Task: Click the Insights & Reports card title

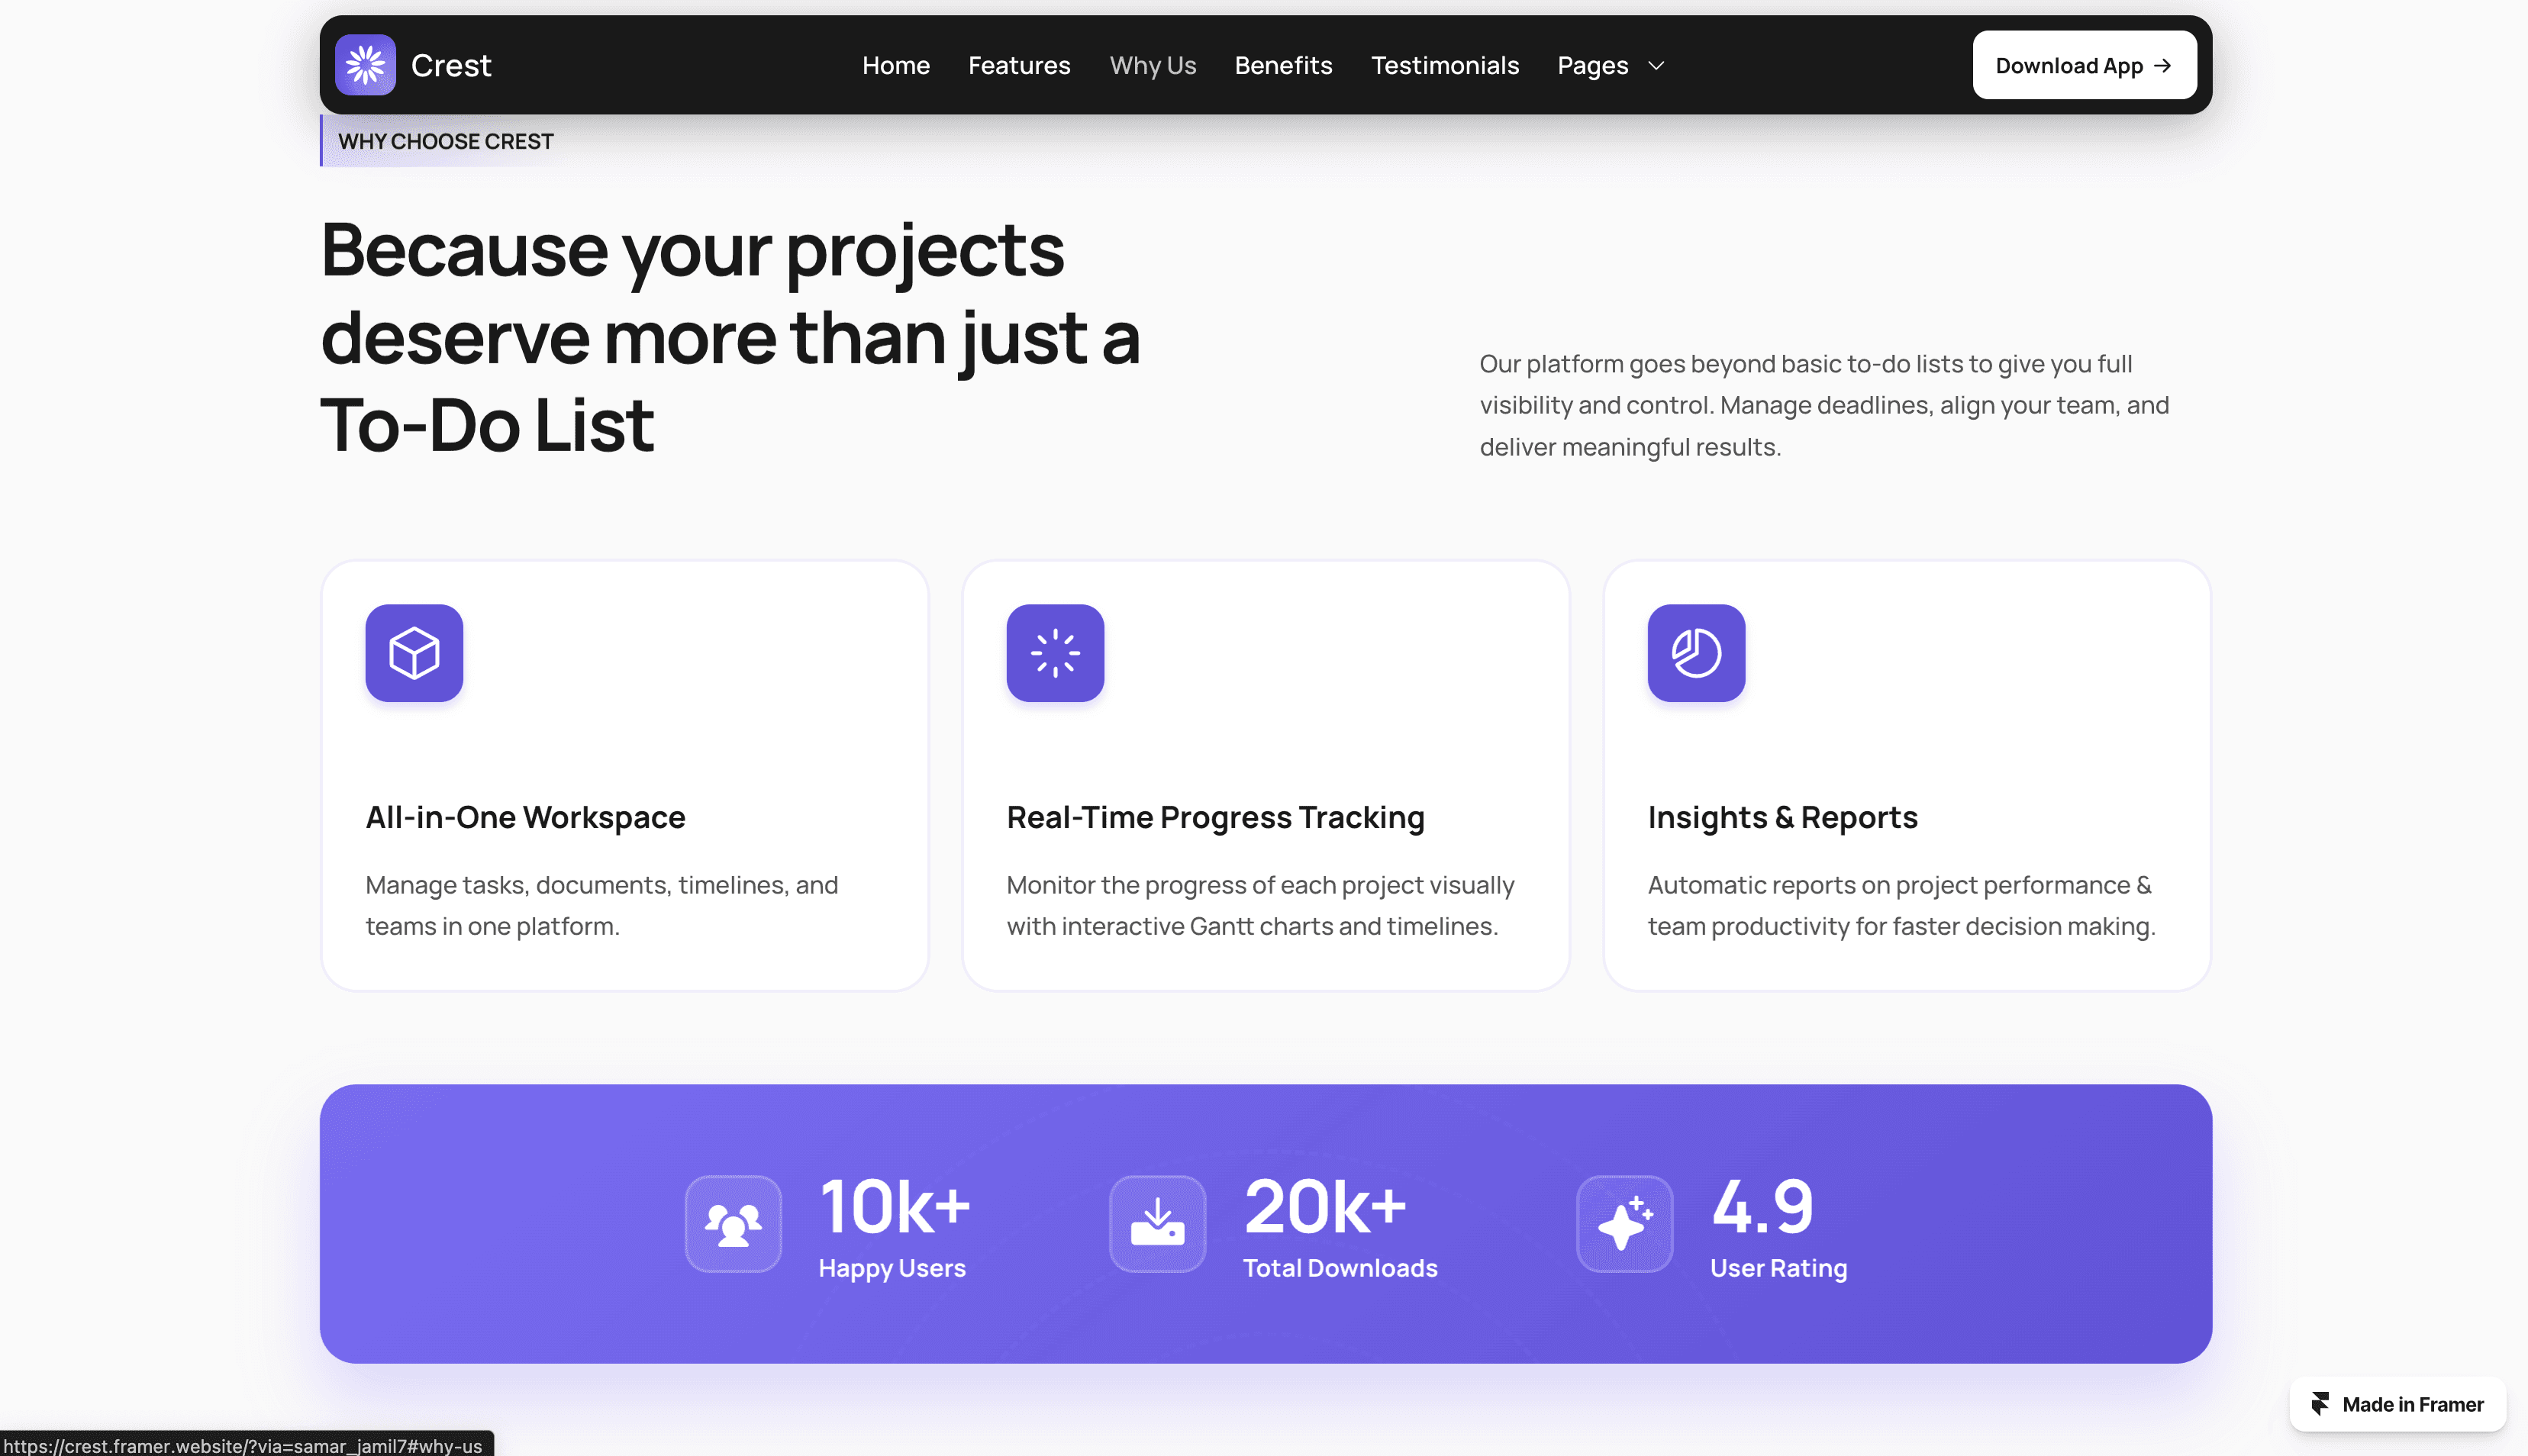Action: (1782, 817)
